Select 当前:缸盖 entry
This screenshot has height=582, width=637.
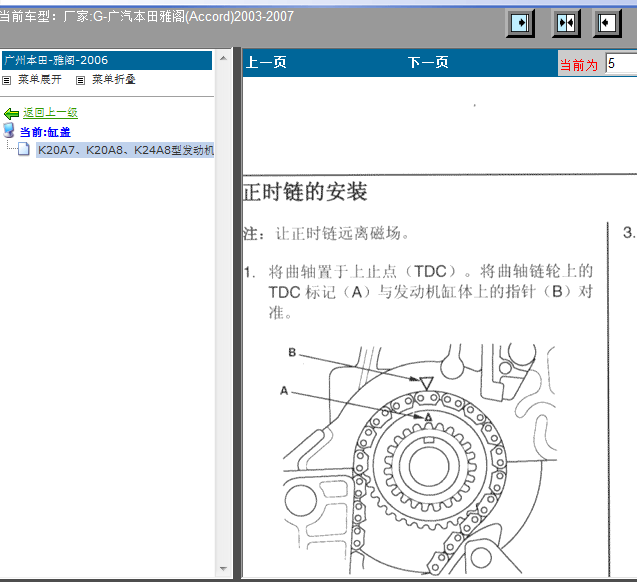(45, 132)
